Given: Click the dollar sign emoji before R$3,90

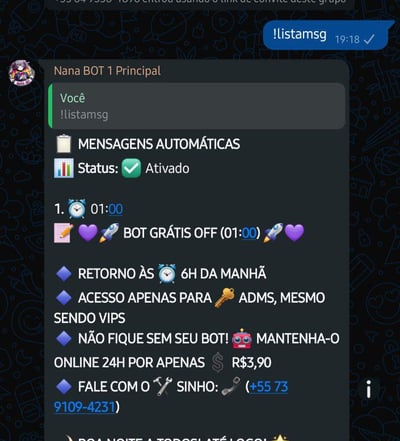Looking at the screenshot, I should [x=217, y=363].
